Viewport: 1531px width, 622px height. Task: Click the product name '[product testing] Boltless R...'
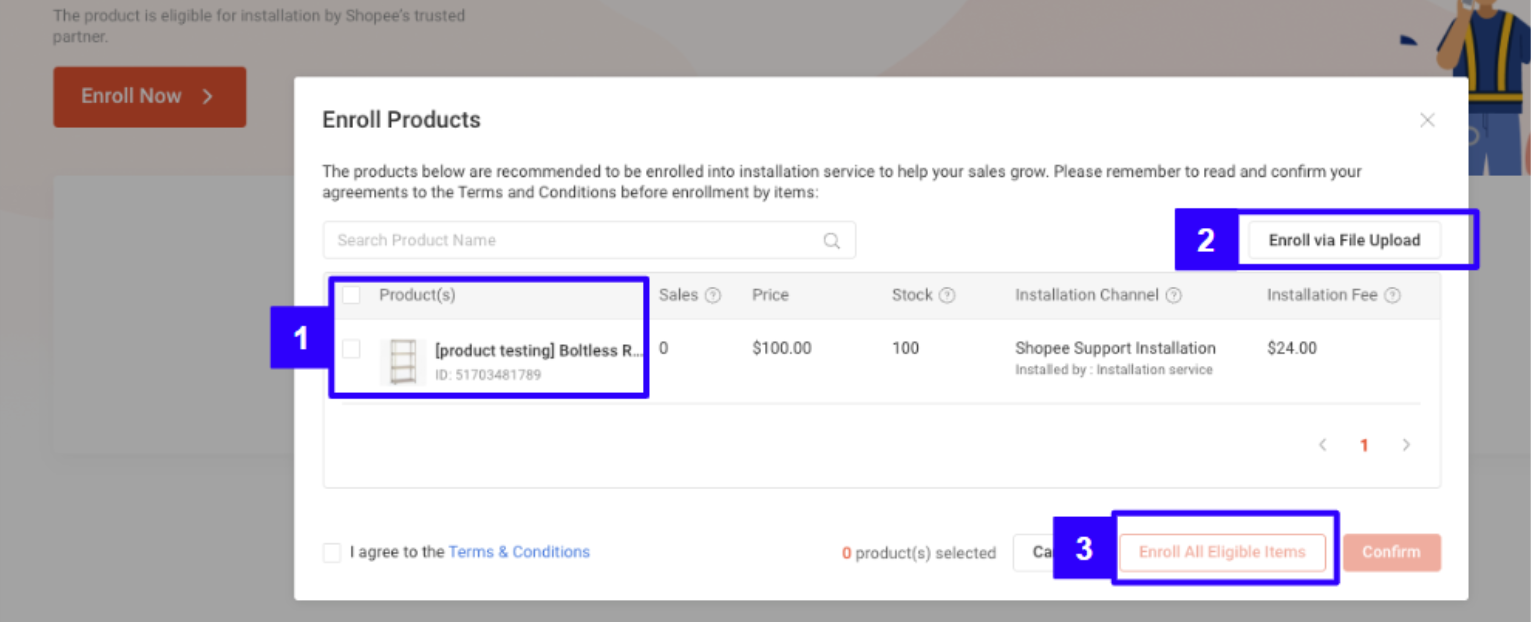pos(539,351)
